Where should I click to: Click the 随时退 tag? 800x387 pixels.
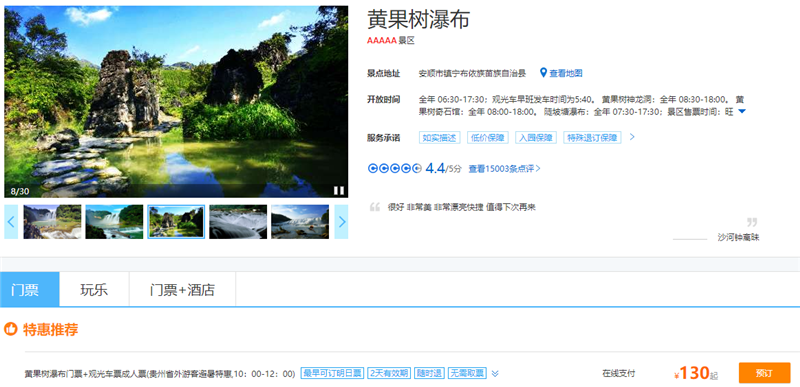click(x=429, y=373)
